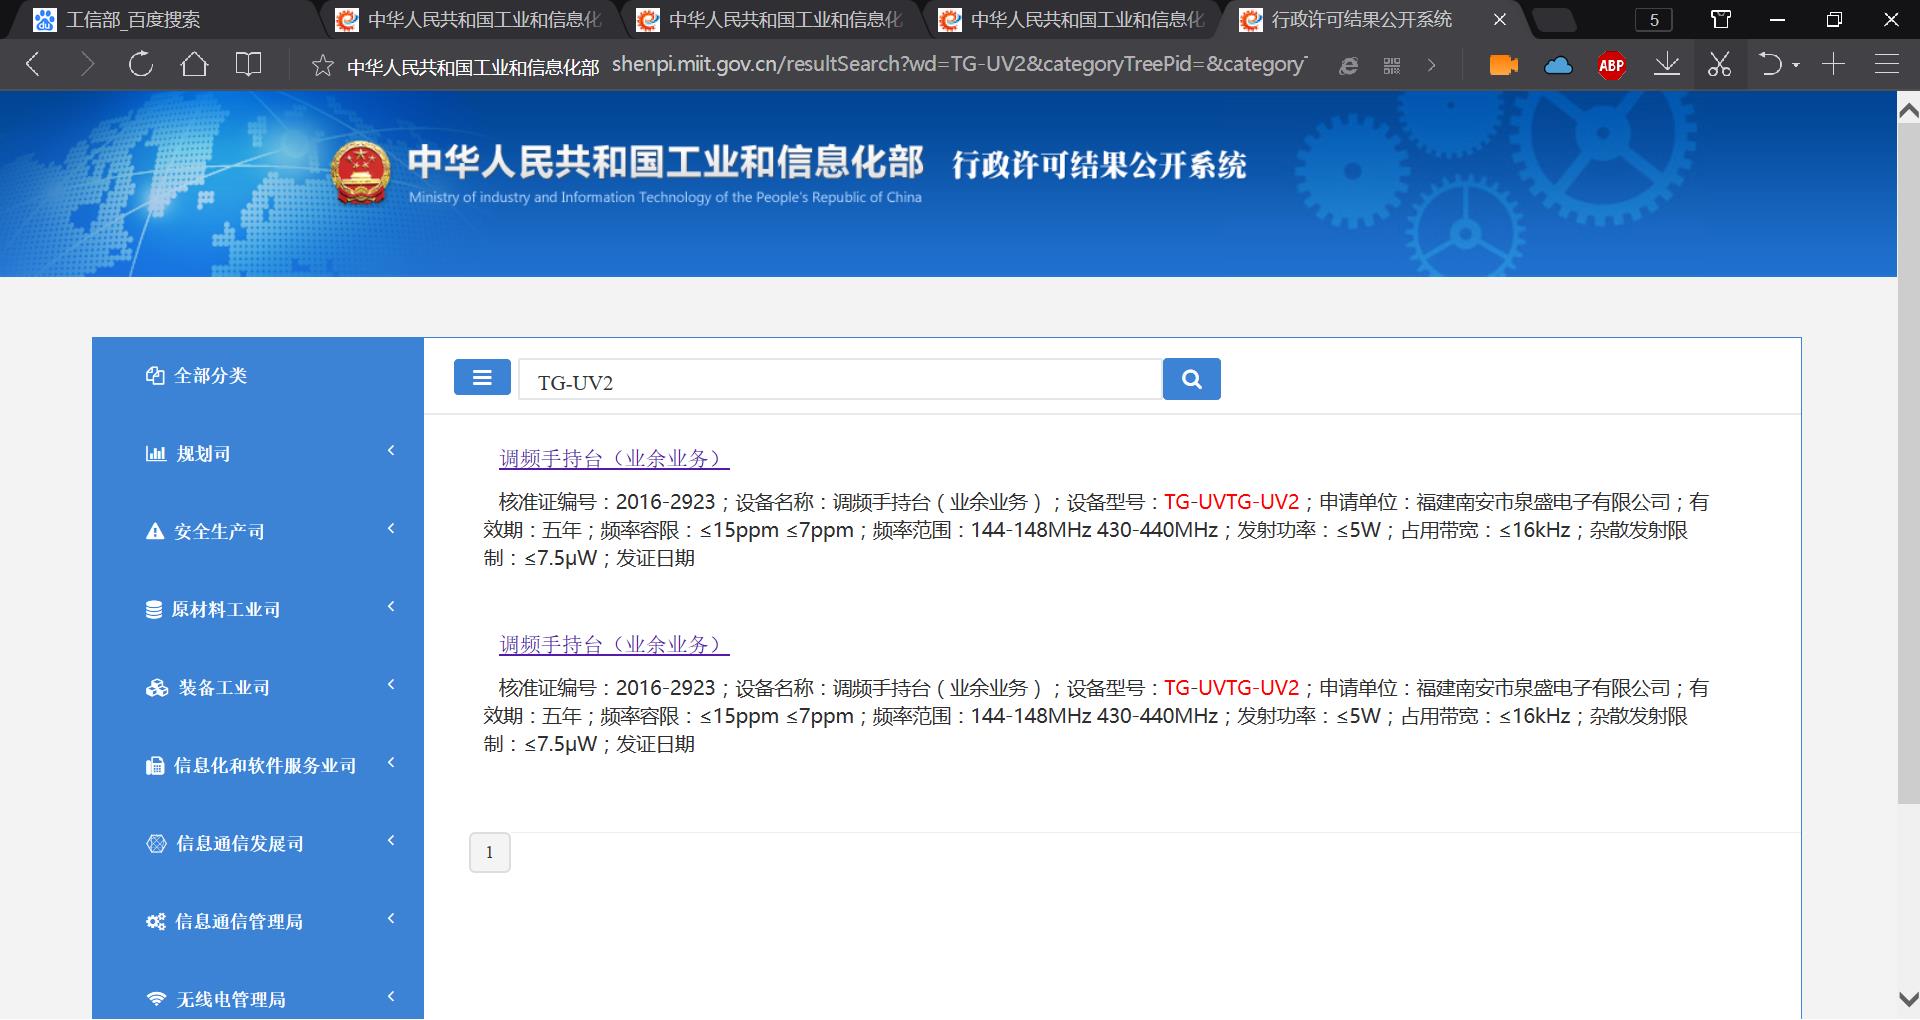This screenshot has width=1920, height=1020.
Task: Click the browser address bar URL
Action: click(959, 65)
